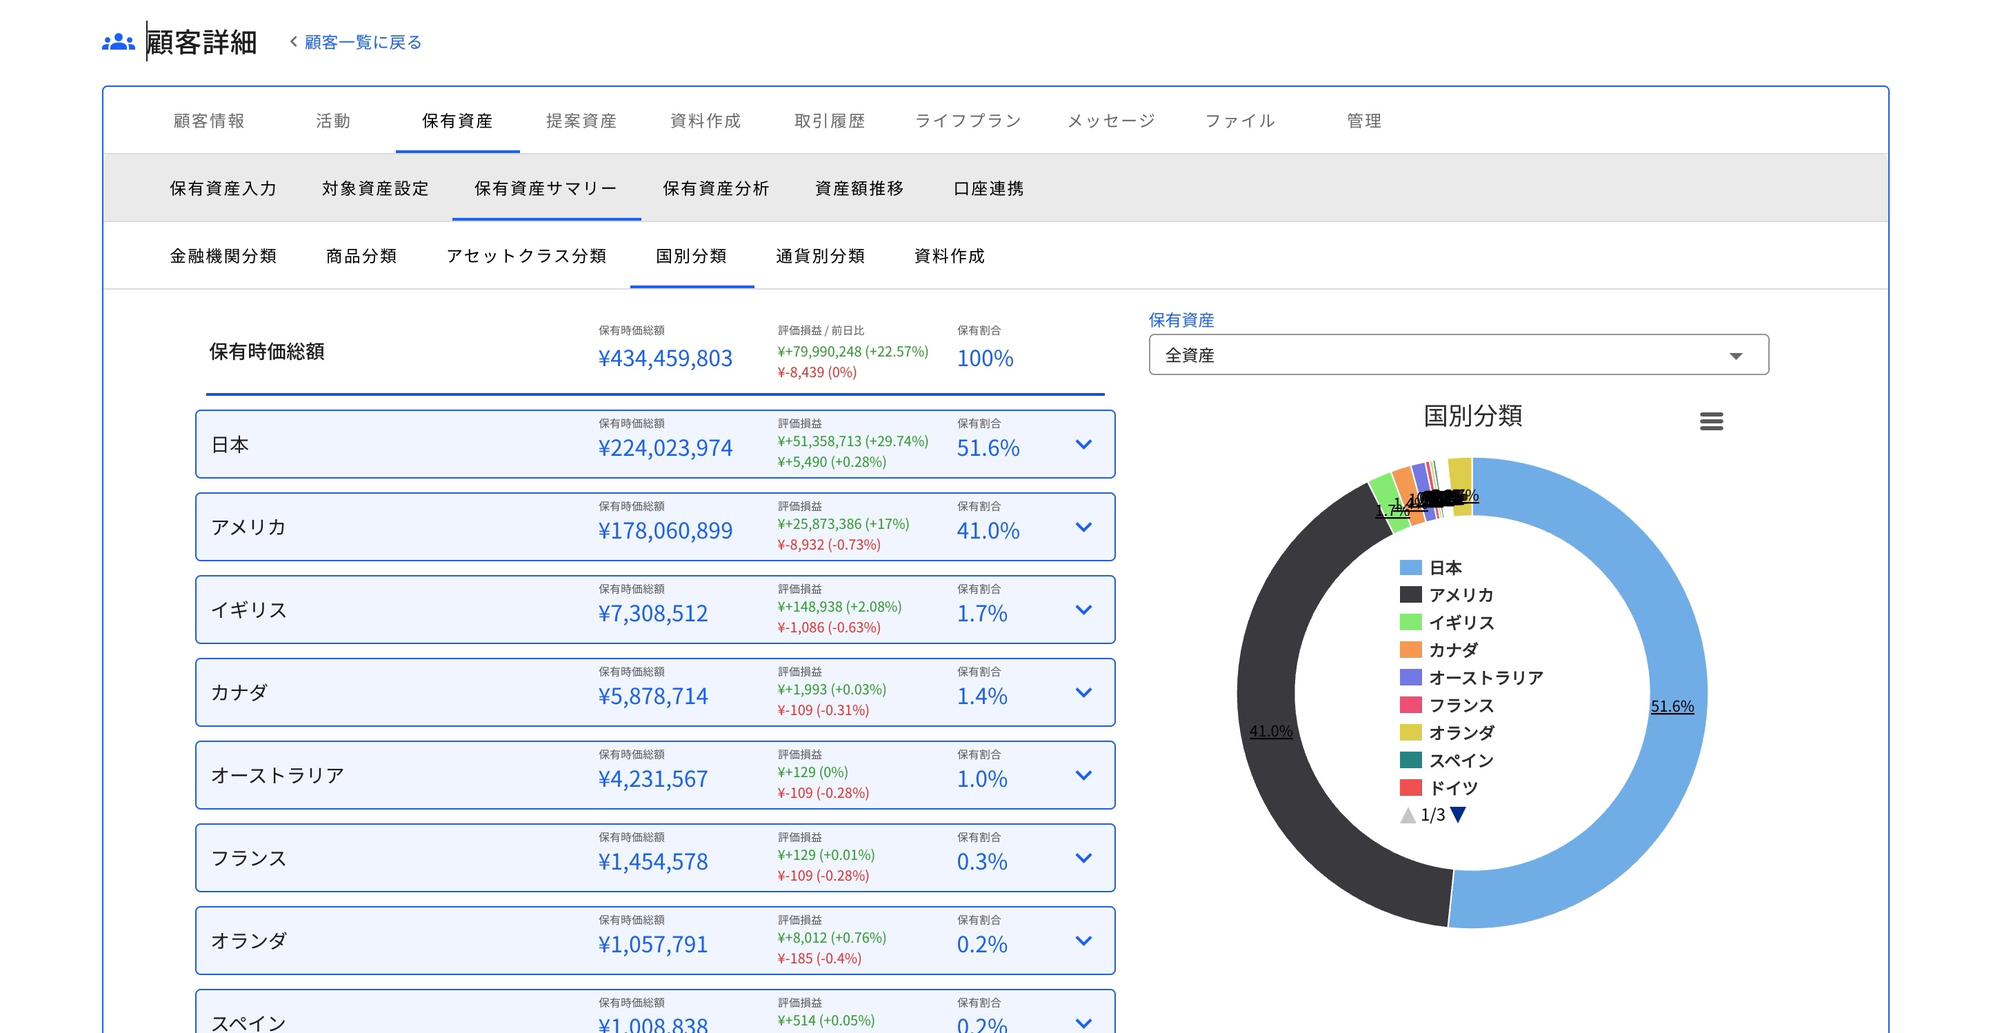Click the 国別分類 chart title
Screen dimensions: 2000x1033
pos(1473,416)
